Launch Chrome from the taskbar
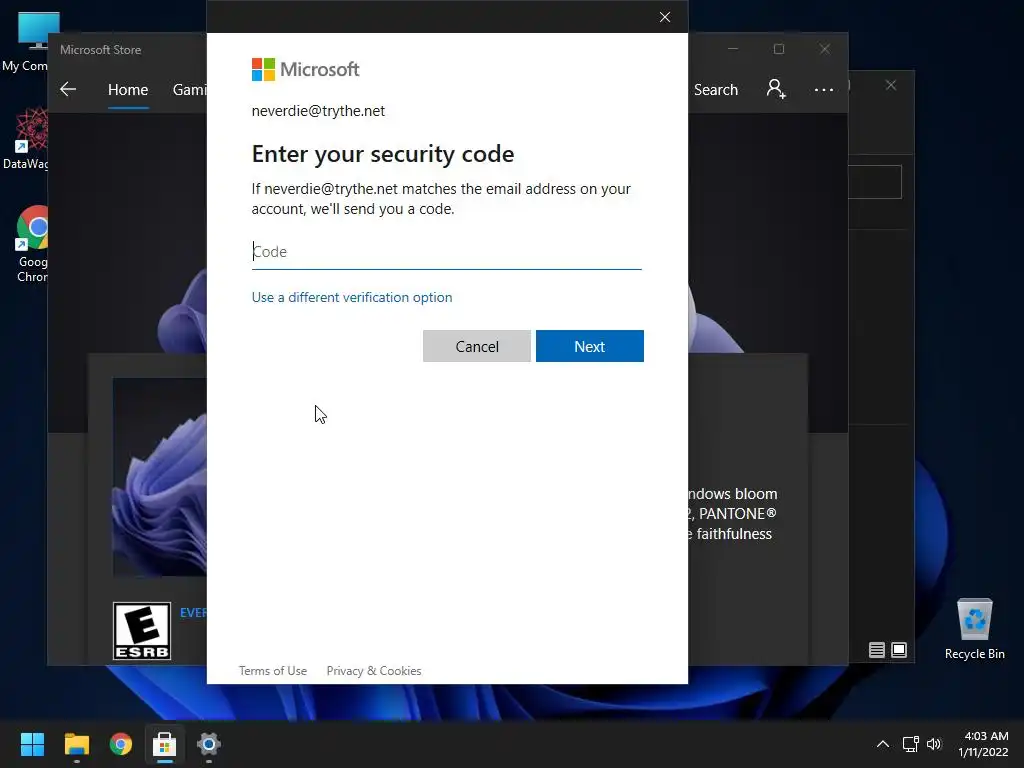Image resolution: width=1024 pixels, height=768 pixels. click(121, 744)
